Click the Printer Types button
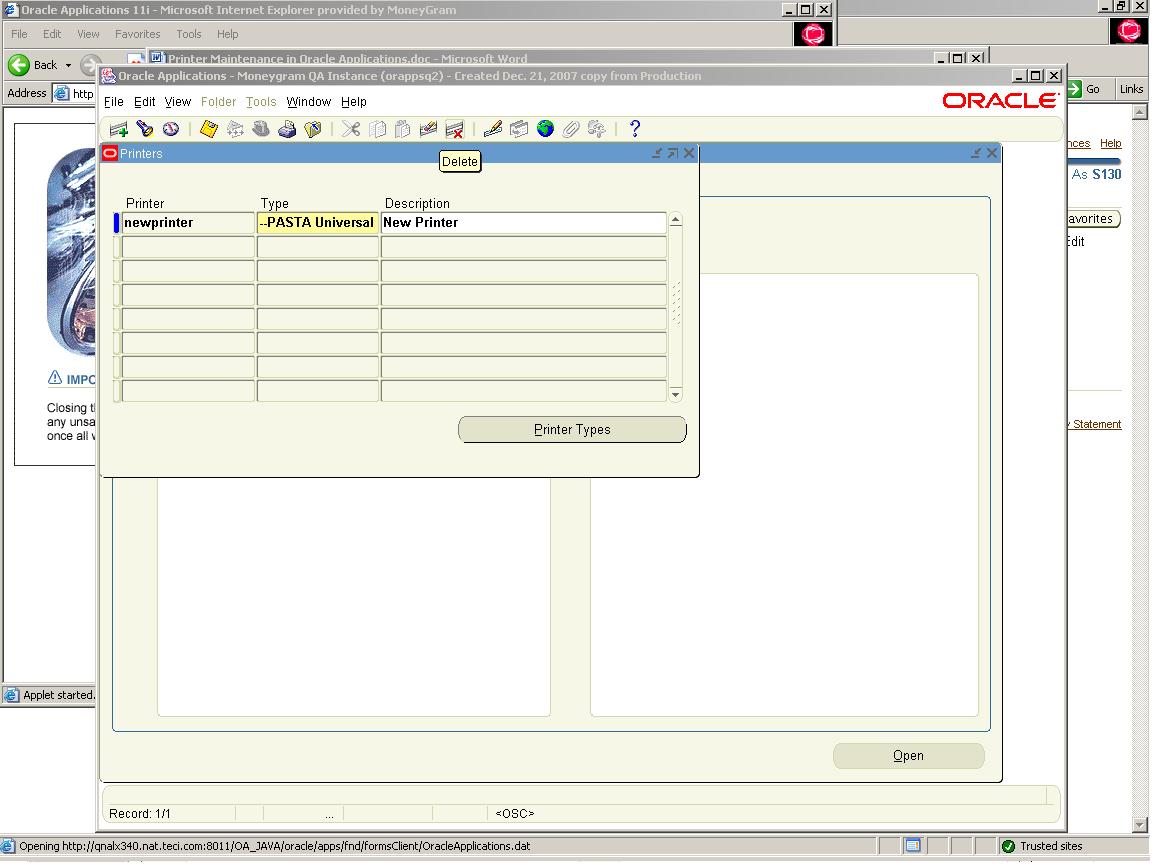This screenshot has height=864, width=1152. click(572, 429)
